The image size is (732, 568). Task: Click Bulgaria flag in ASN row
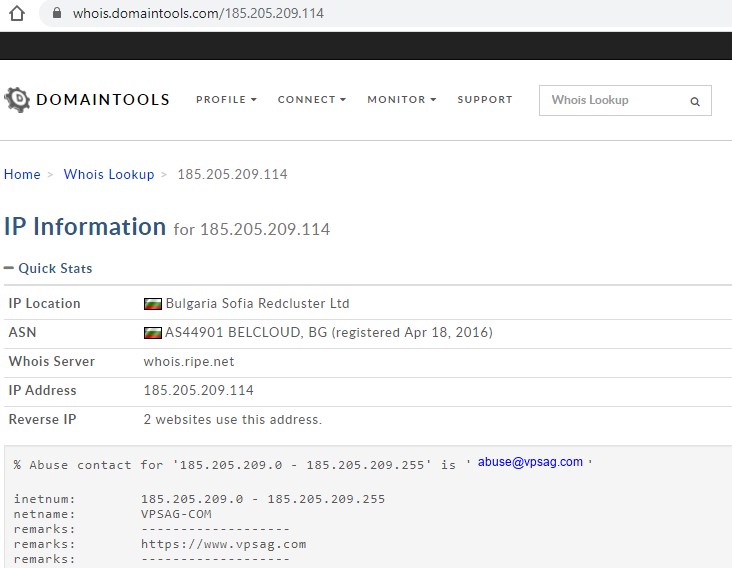[153, 333]
